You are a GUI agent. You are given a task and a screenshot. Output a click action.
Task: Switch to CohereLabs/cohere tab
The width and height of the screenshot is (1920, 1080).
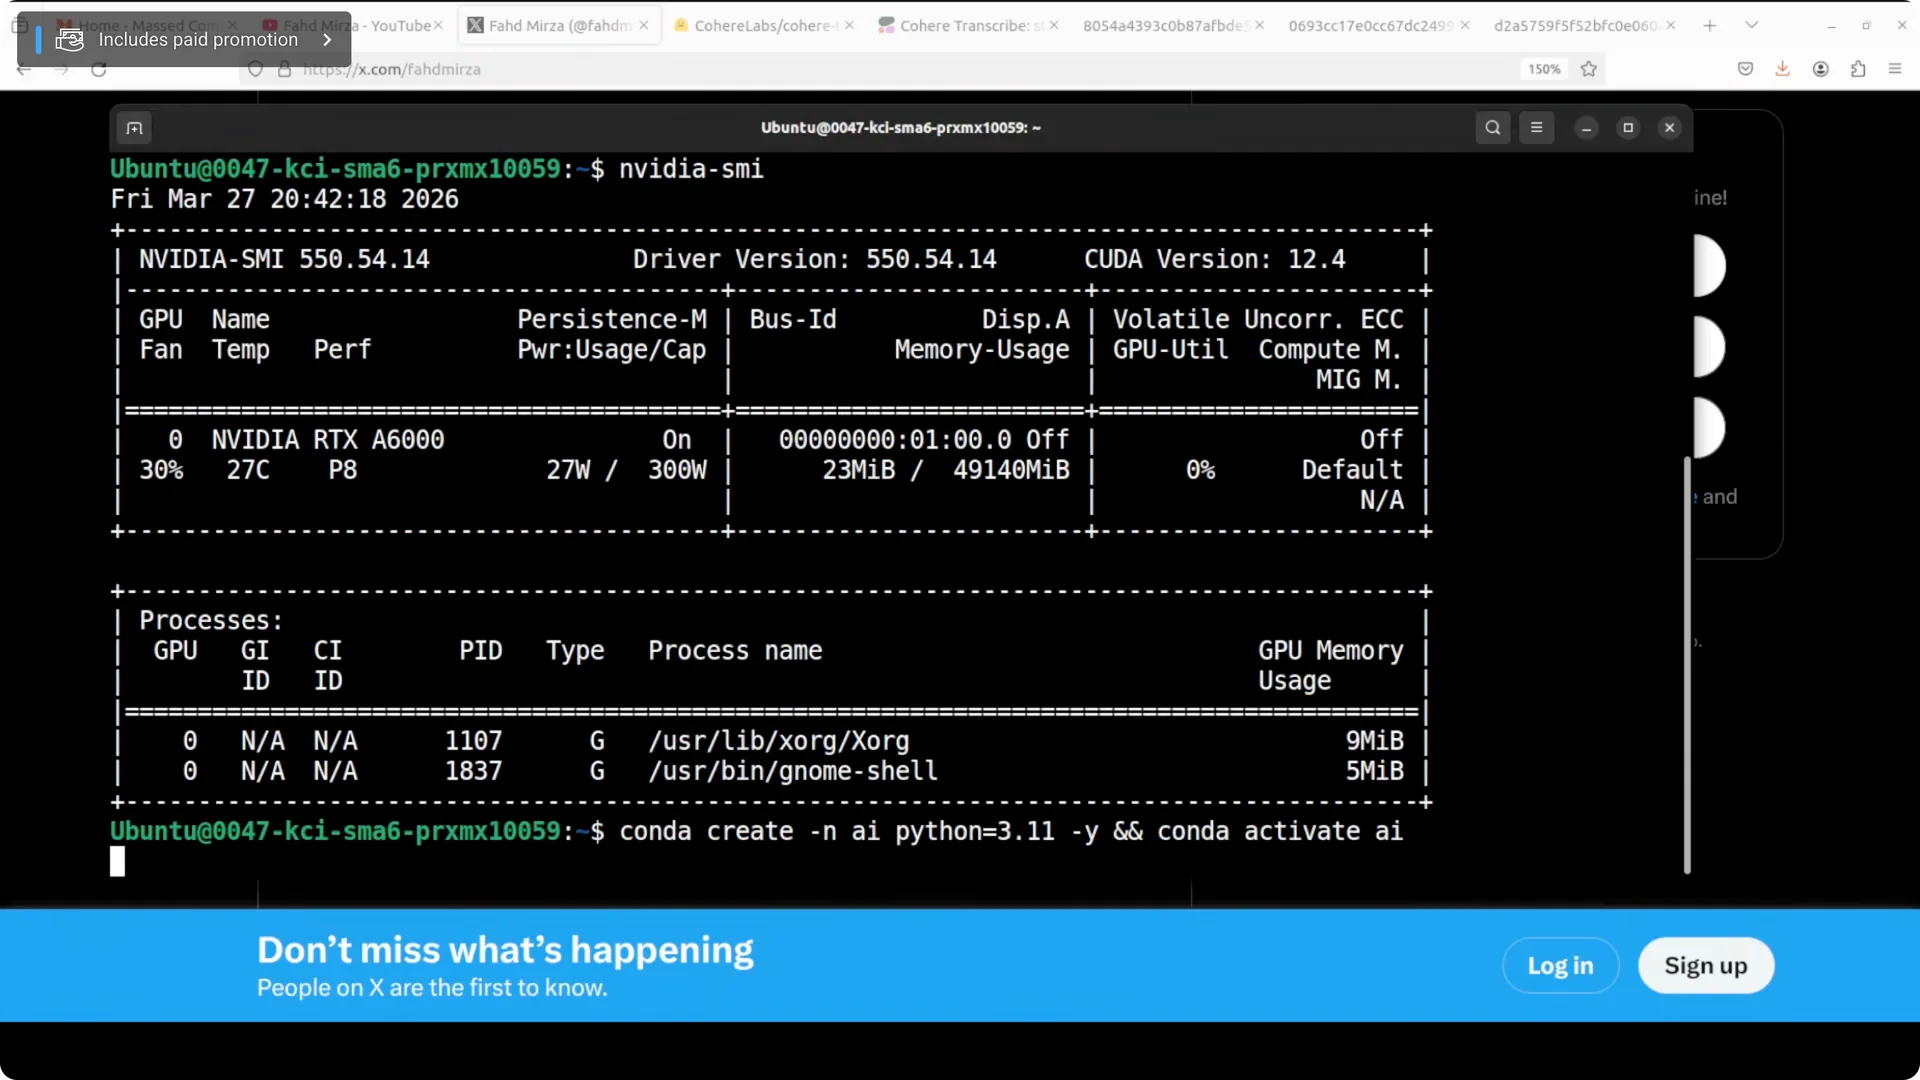[x=764, y=25]
